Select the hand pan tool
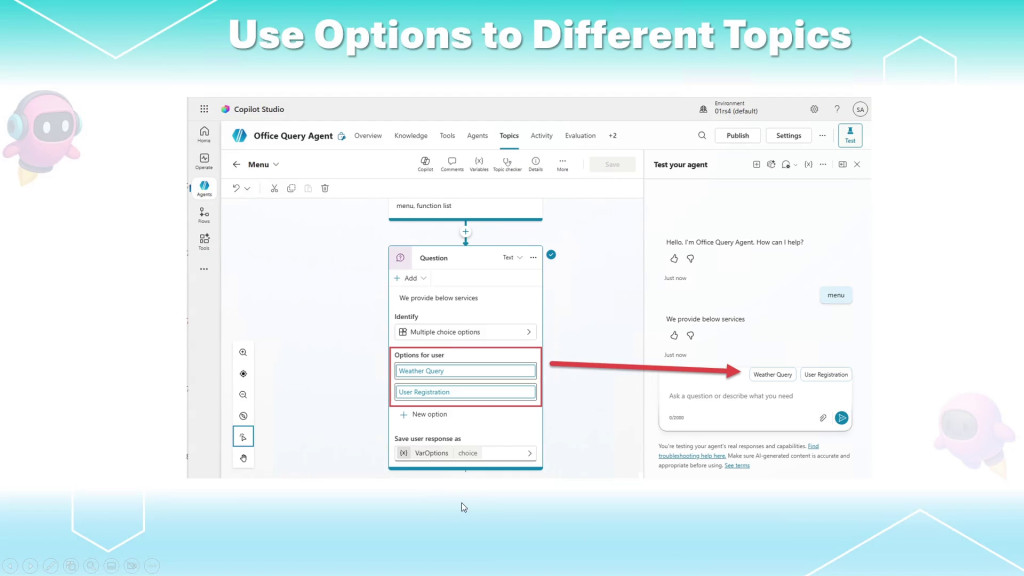 [243, 458]
